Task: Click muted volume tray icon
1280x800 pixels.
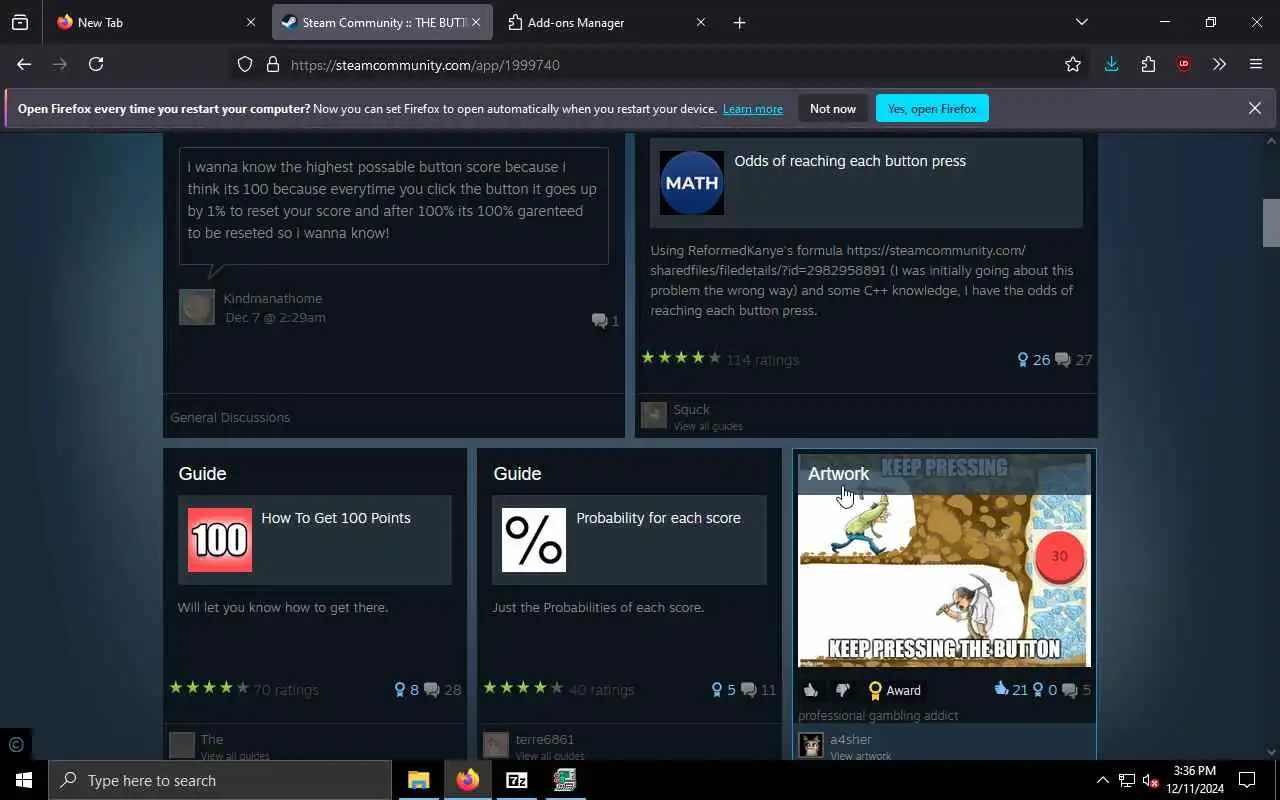Action: [1151, 781]
